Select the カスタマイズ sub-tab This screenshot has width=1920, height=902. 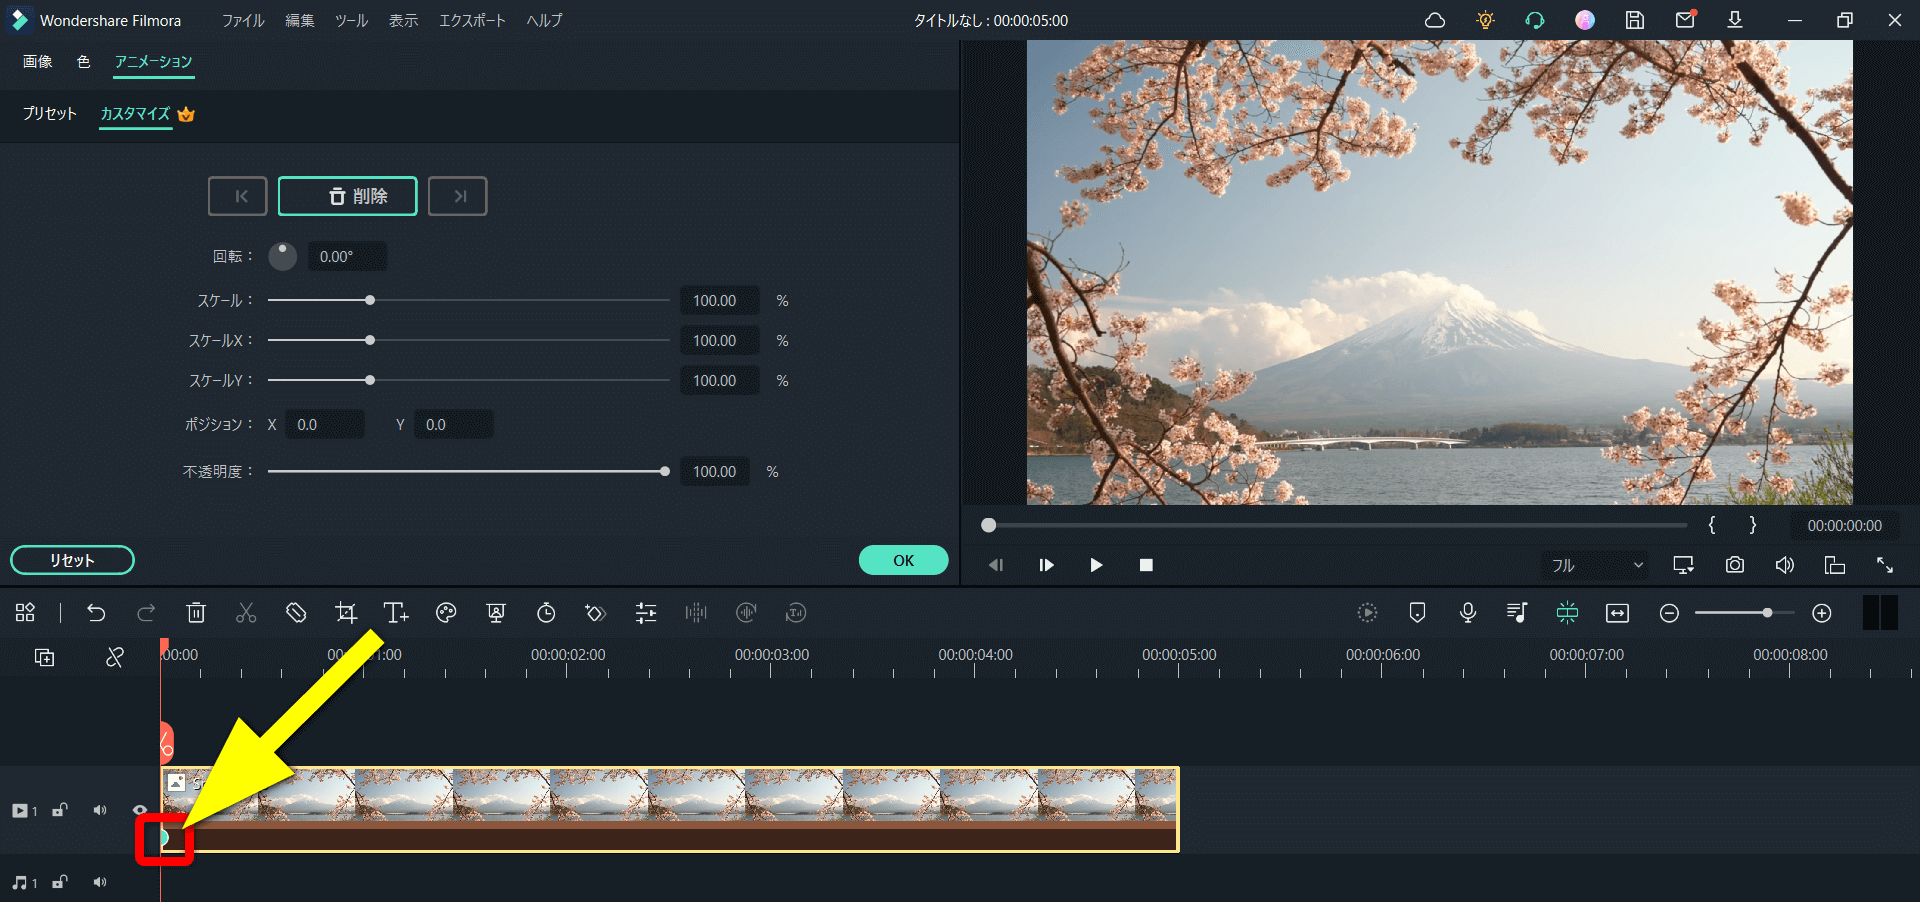135,114
